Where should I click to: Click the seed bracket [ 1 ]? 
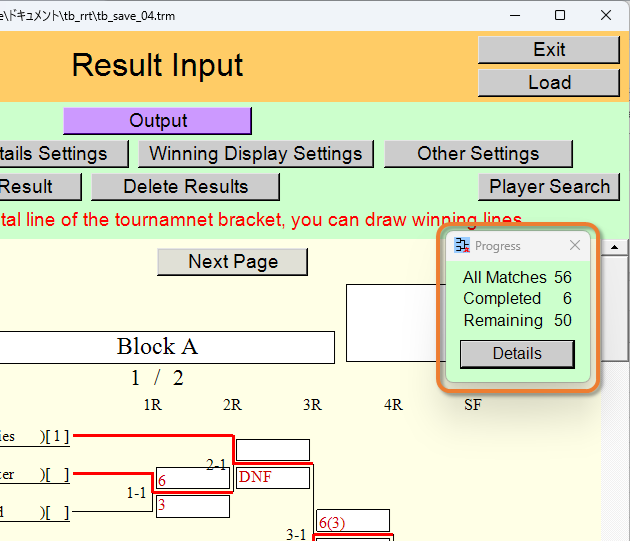pyautogui.click(x=57, y=436)
